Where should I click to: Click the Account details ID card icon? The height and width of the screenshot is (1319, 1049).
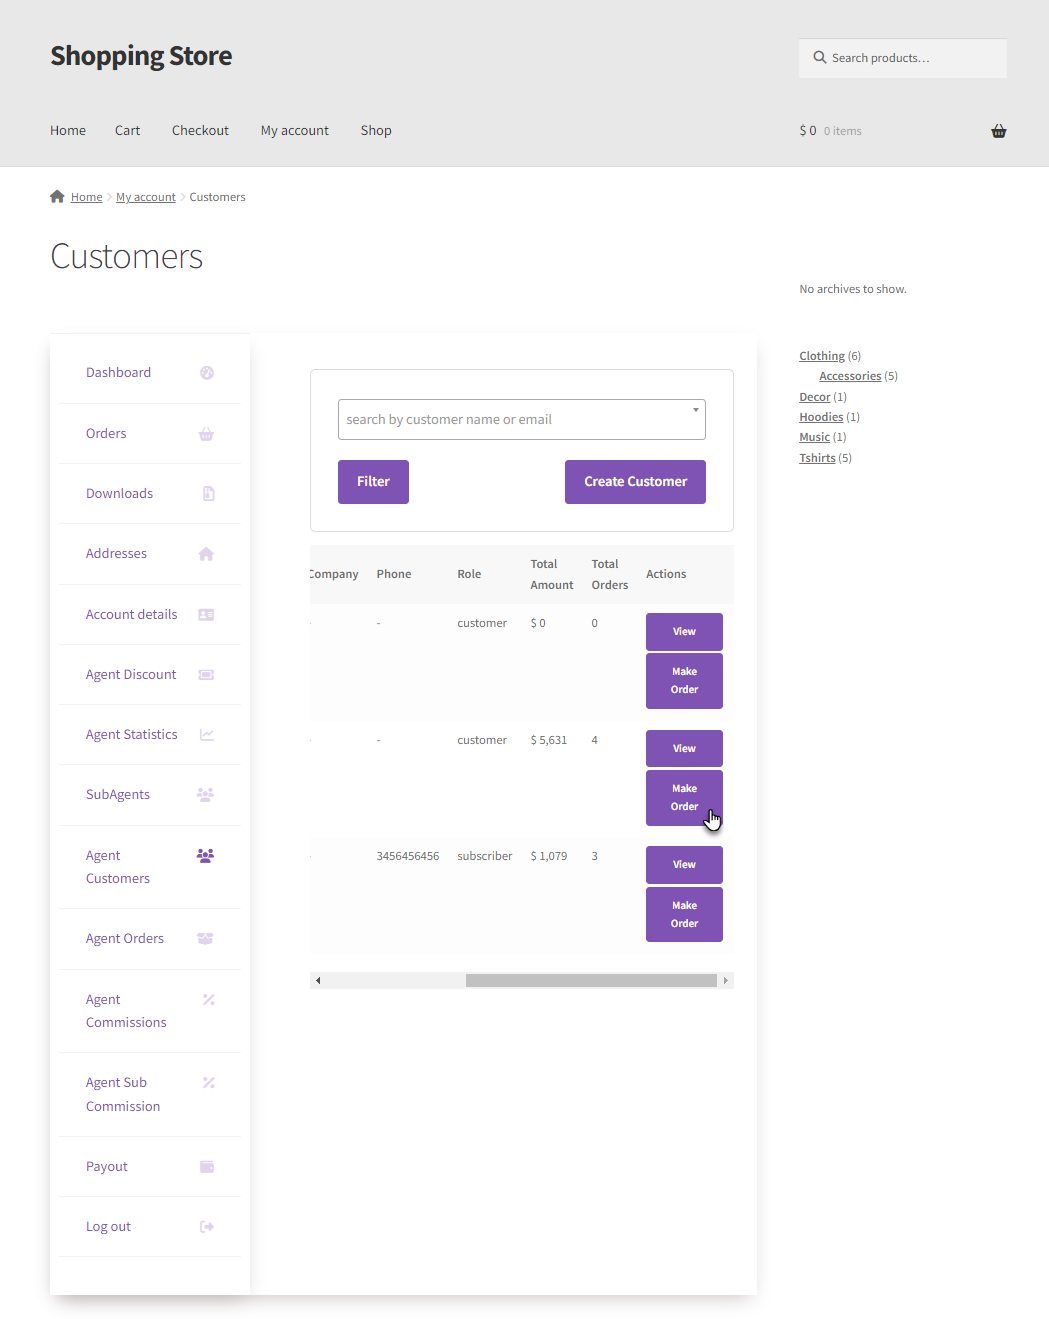[x=206, y=615]
